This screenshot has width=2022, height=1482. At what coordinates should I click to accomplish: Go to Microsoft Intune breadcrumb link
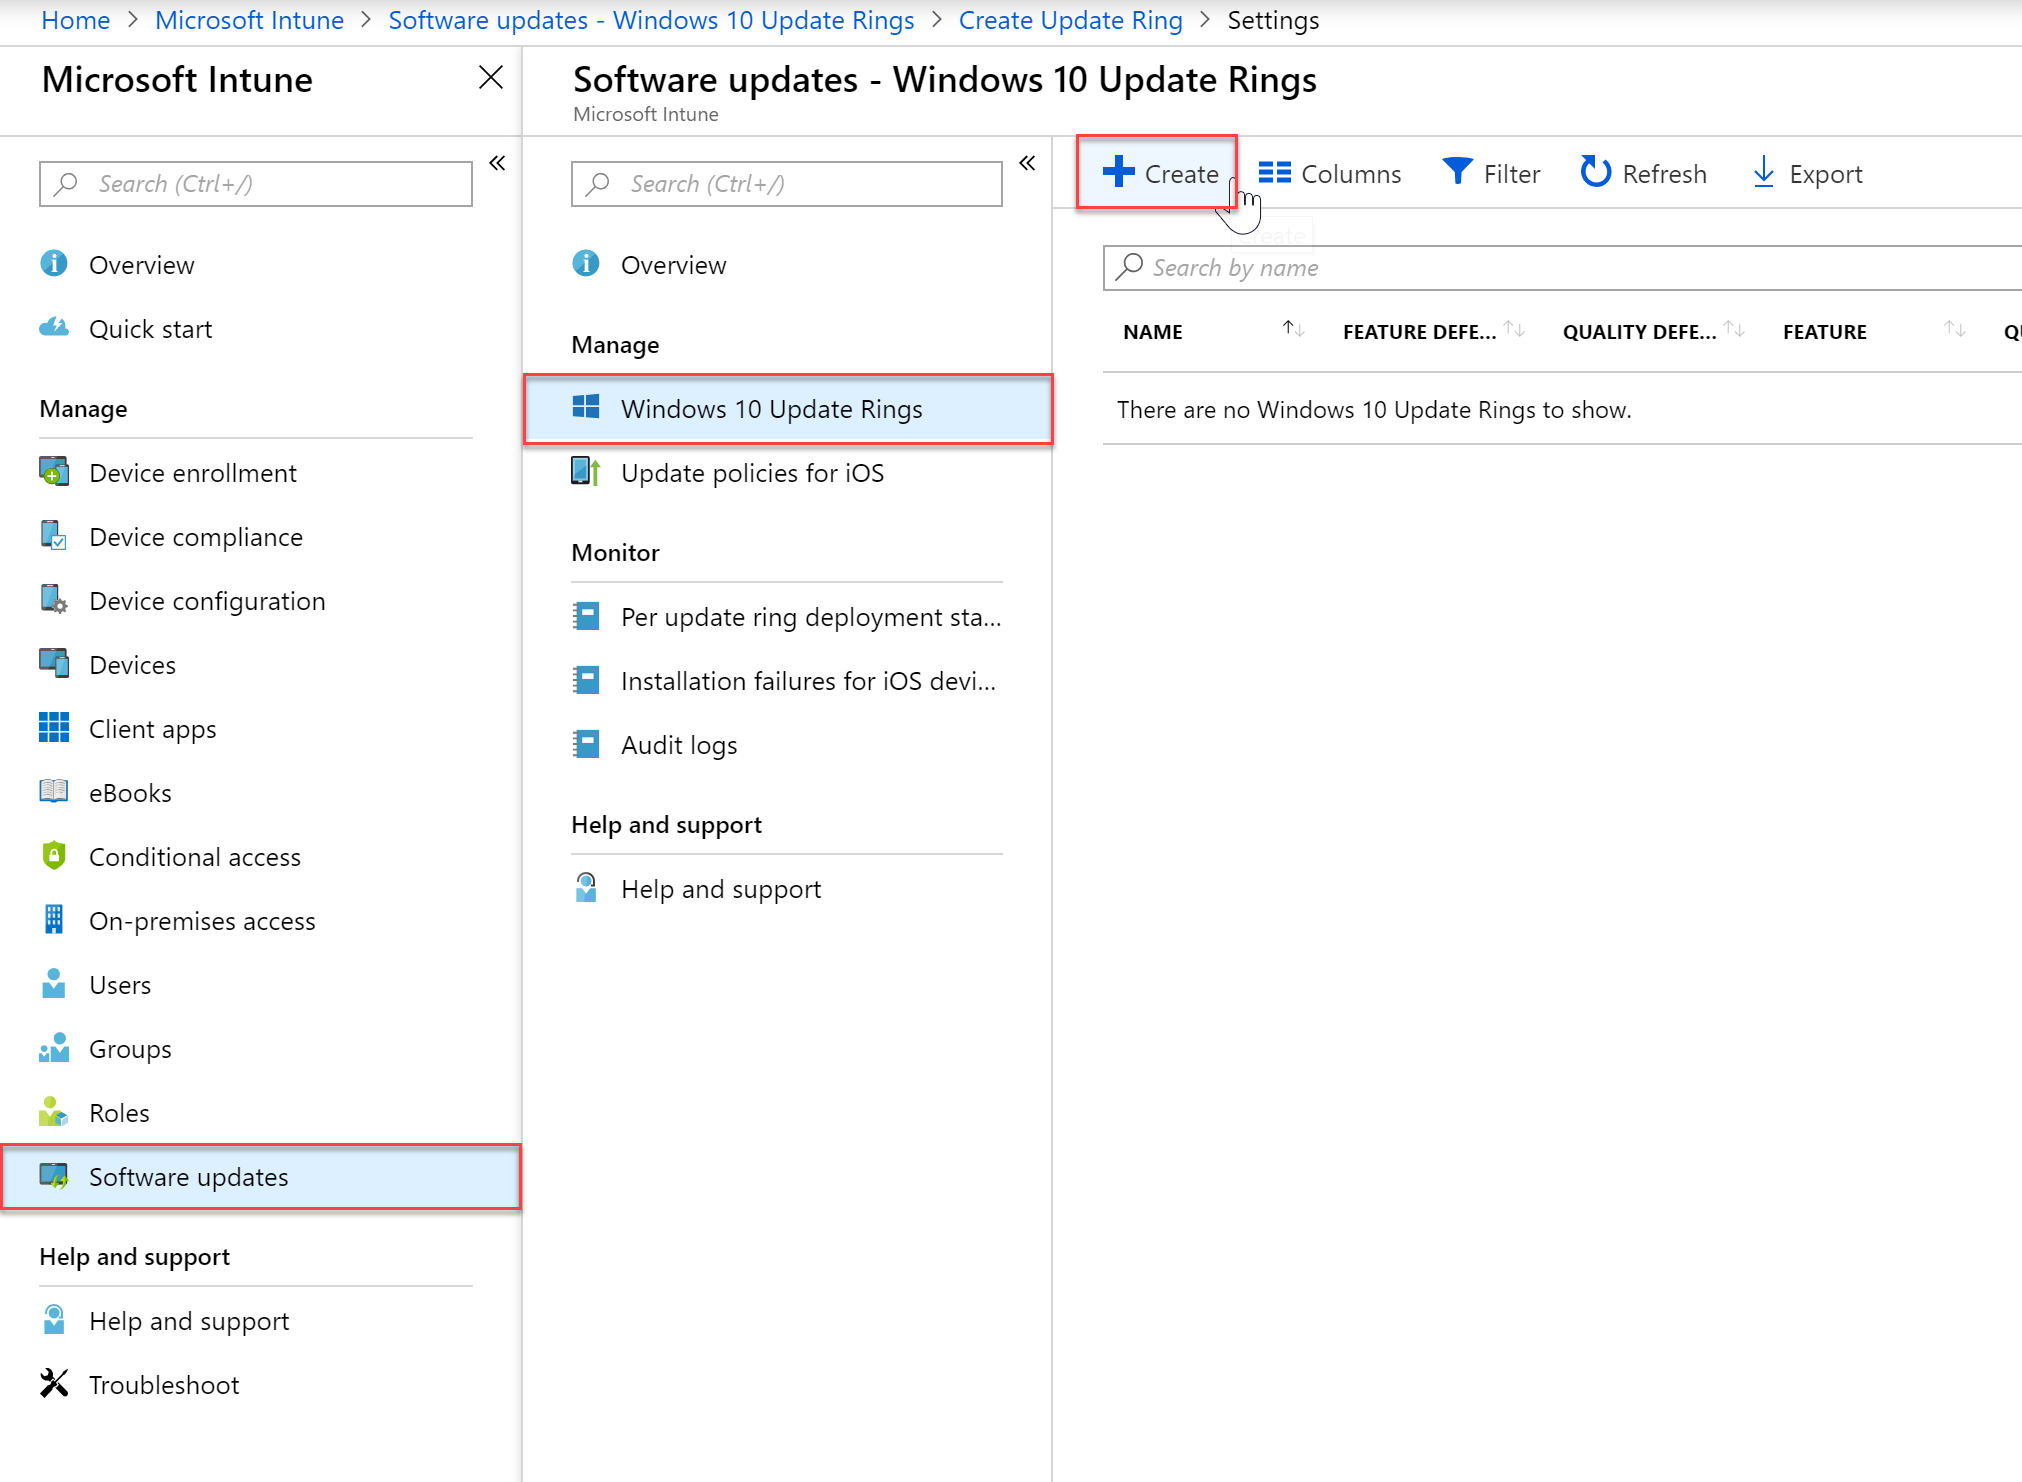pos(249,20)
